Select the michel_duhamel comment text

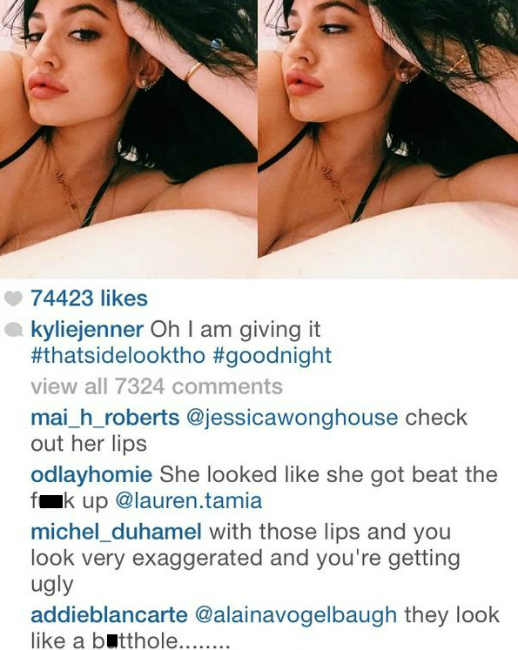[x=245, y=558]
